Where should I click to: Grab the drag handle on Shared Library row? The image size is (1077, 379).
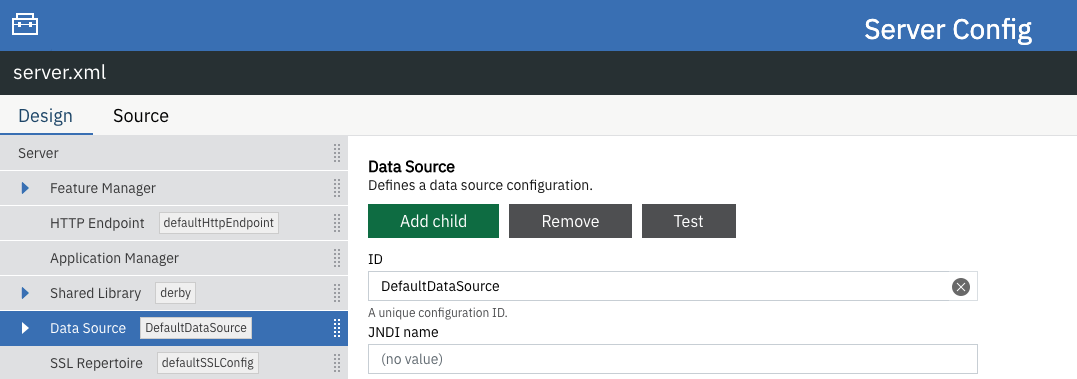[337, 293]
